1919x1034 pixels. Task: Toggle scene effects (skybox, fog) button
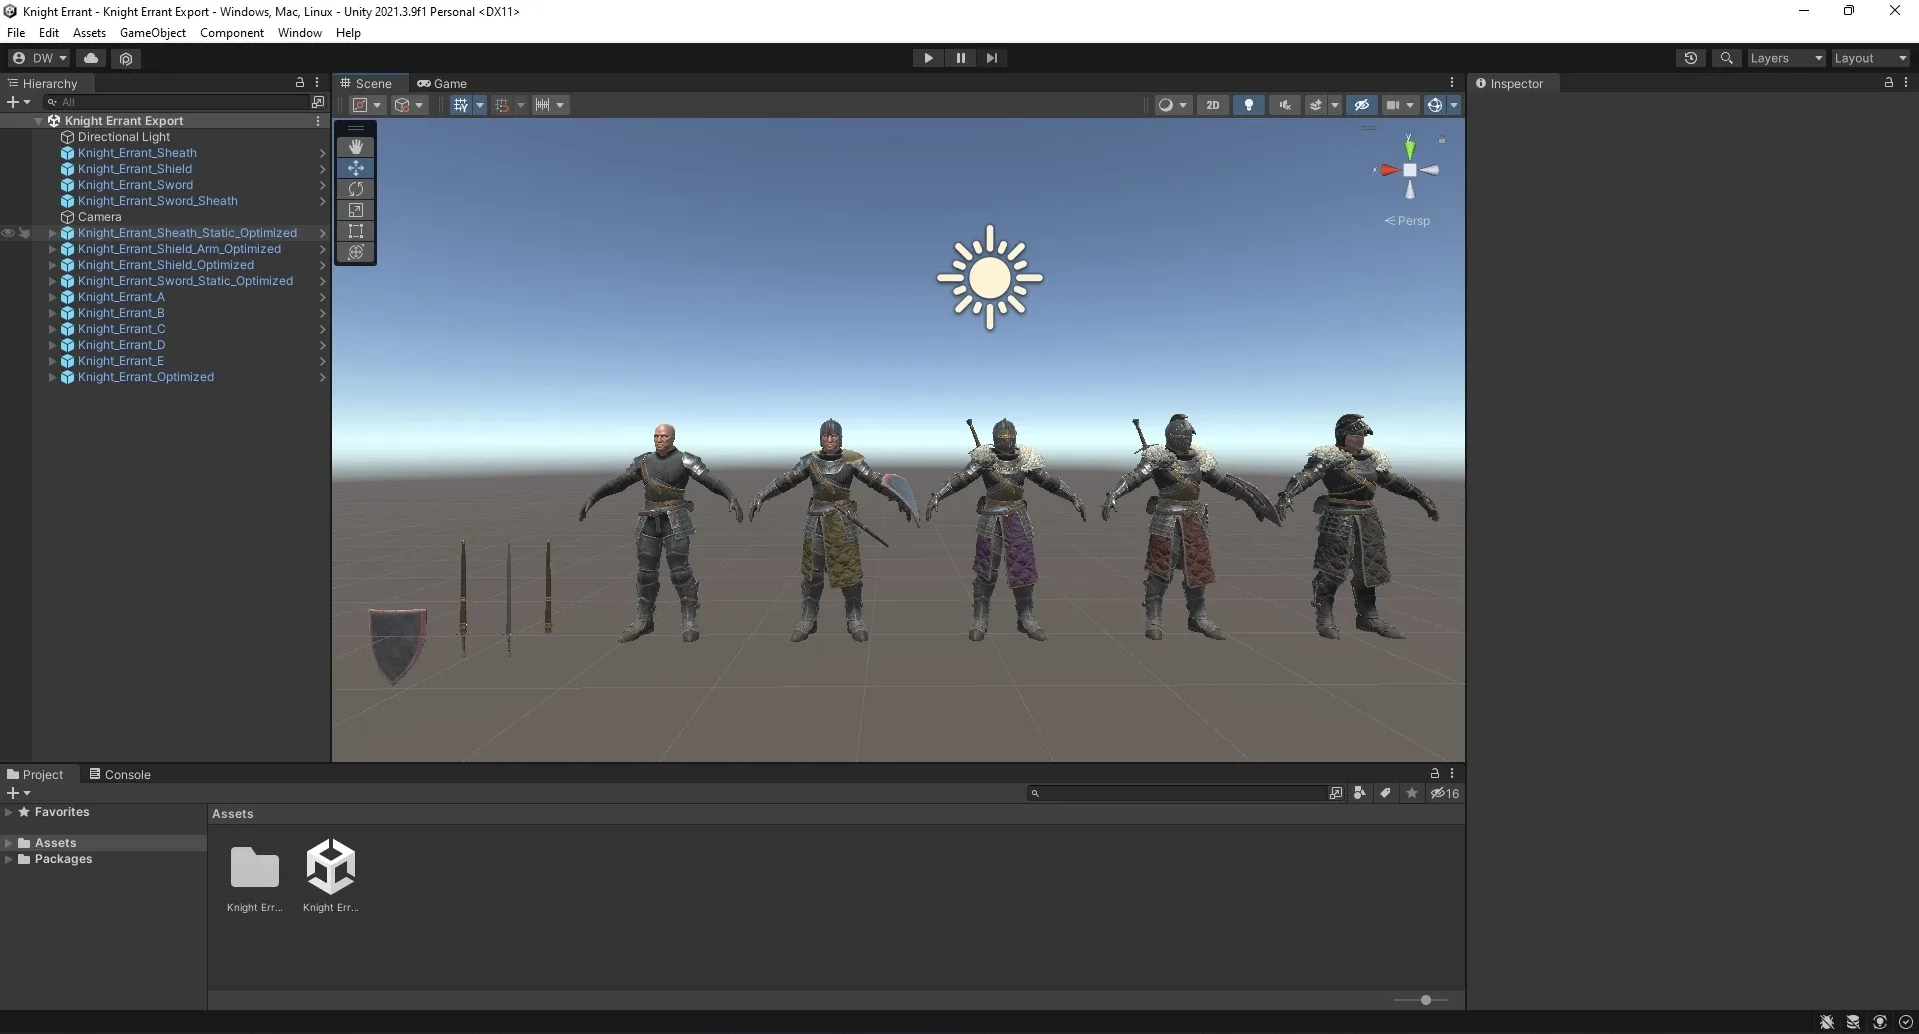point(1316,105)
